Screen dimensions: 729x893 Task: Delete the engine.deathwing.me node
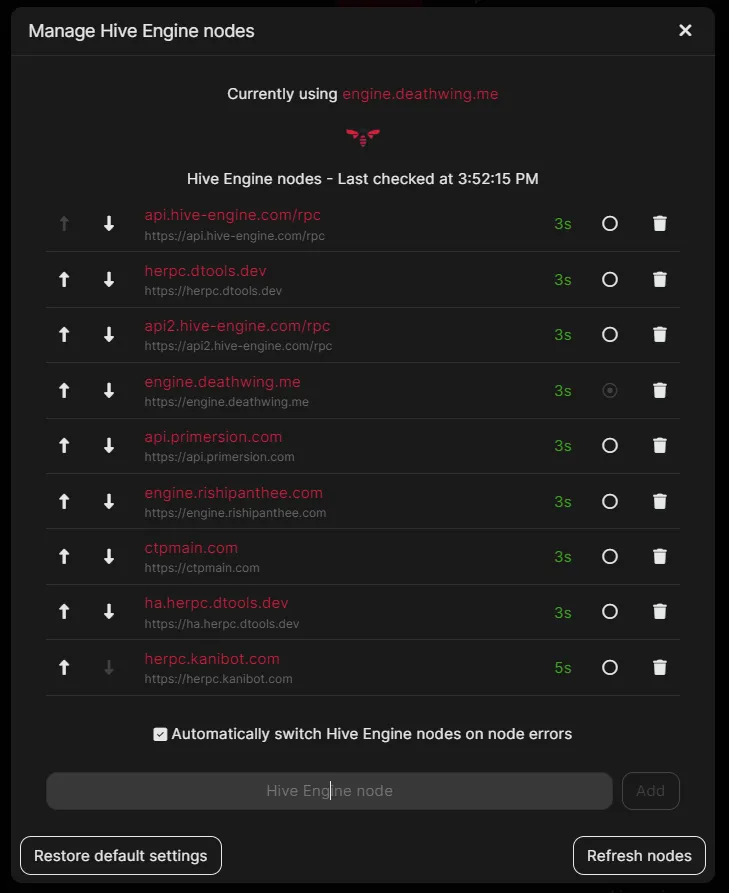(x=660, y=391)
